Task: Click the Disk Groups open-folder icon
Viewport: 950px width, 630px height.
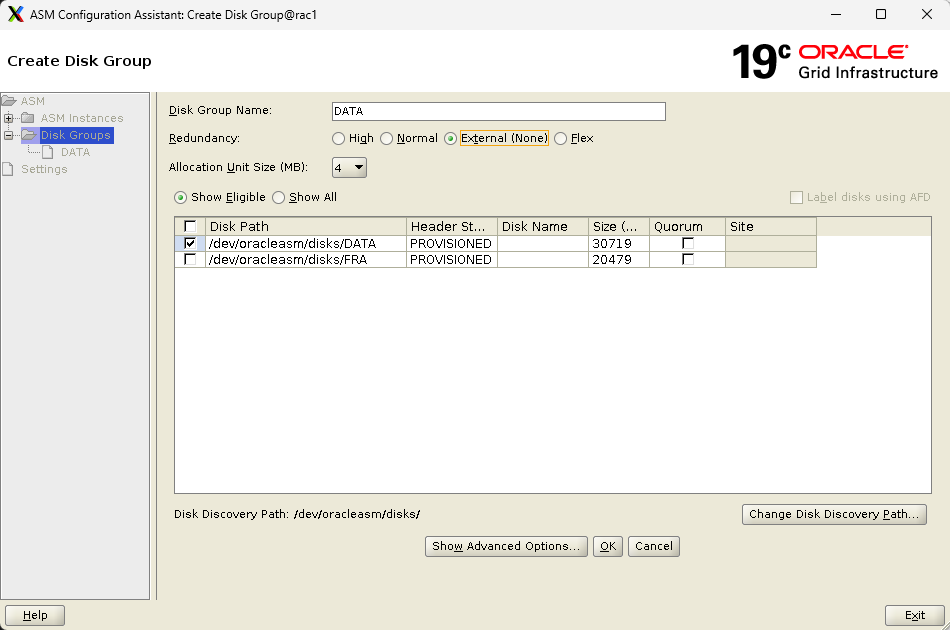Action: point(30,134)
